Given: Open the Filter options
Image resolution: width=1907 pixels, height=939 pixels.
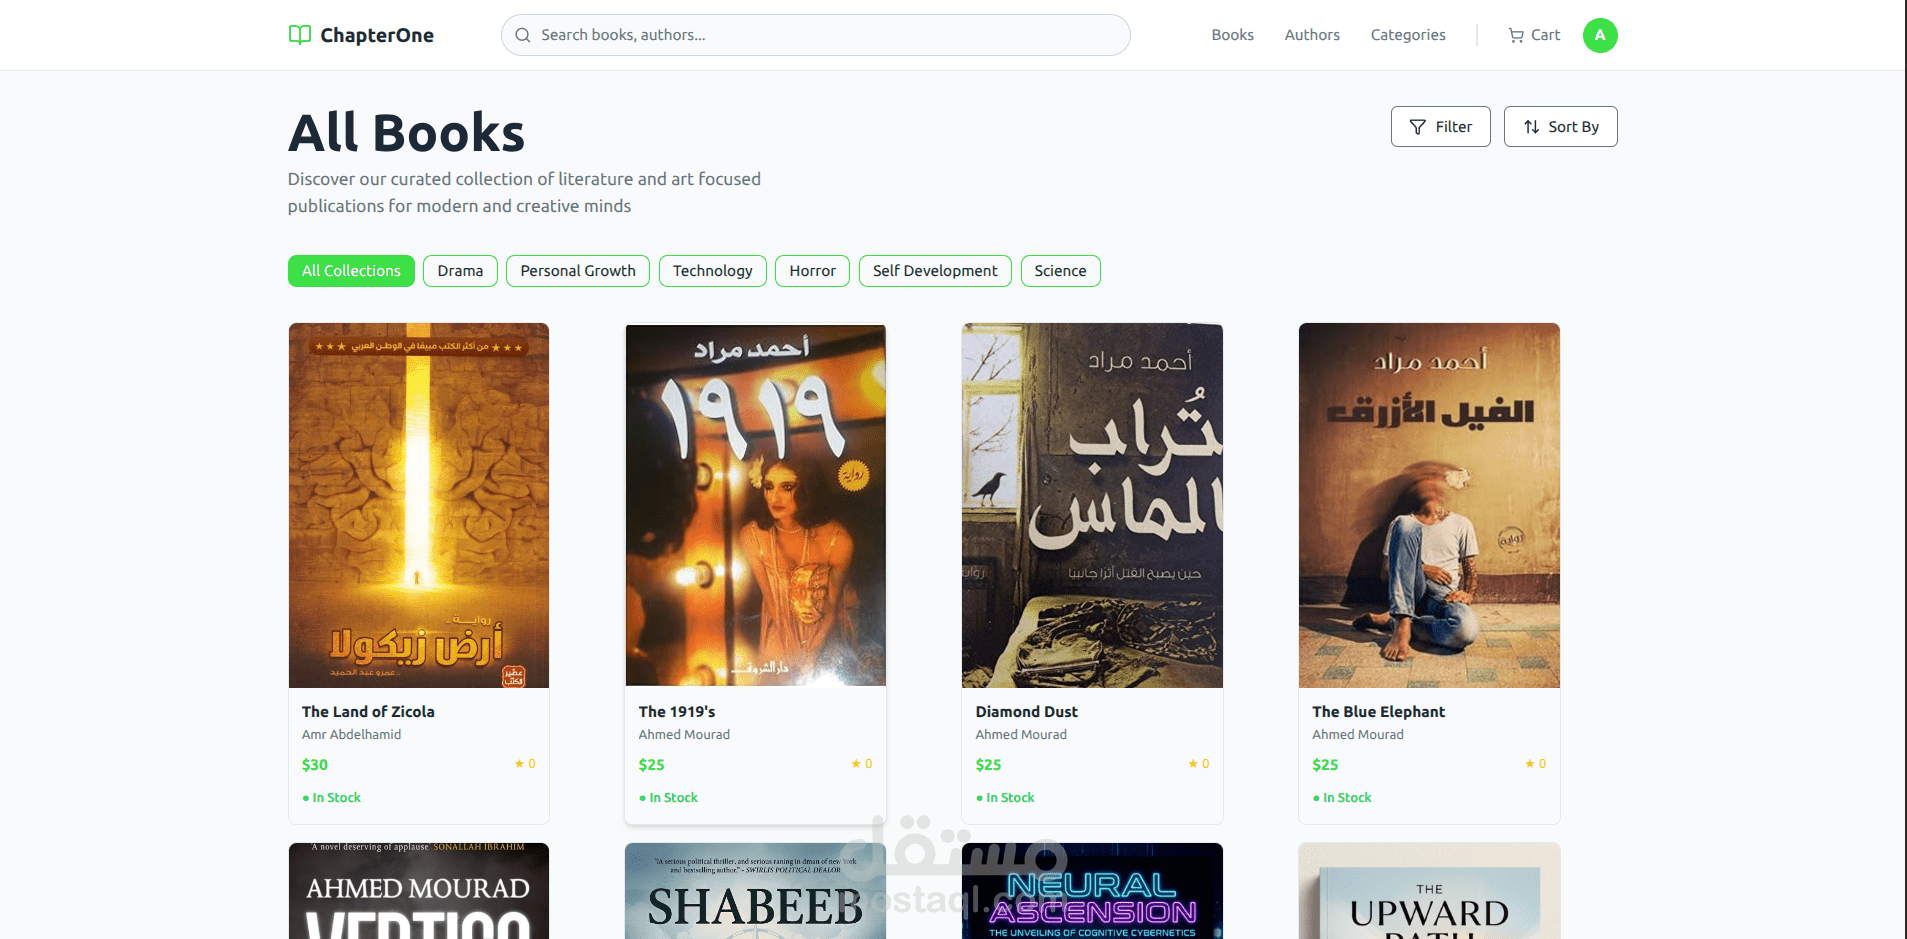Looking at the screenshot, I should [1441, 127].
